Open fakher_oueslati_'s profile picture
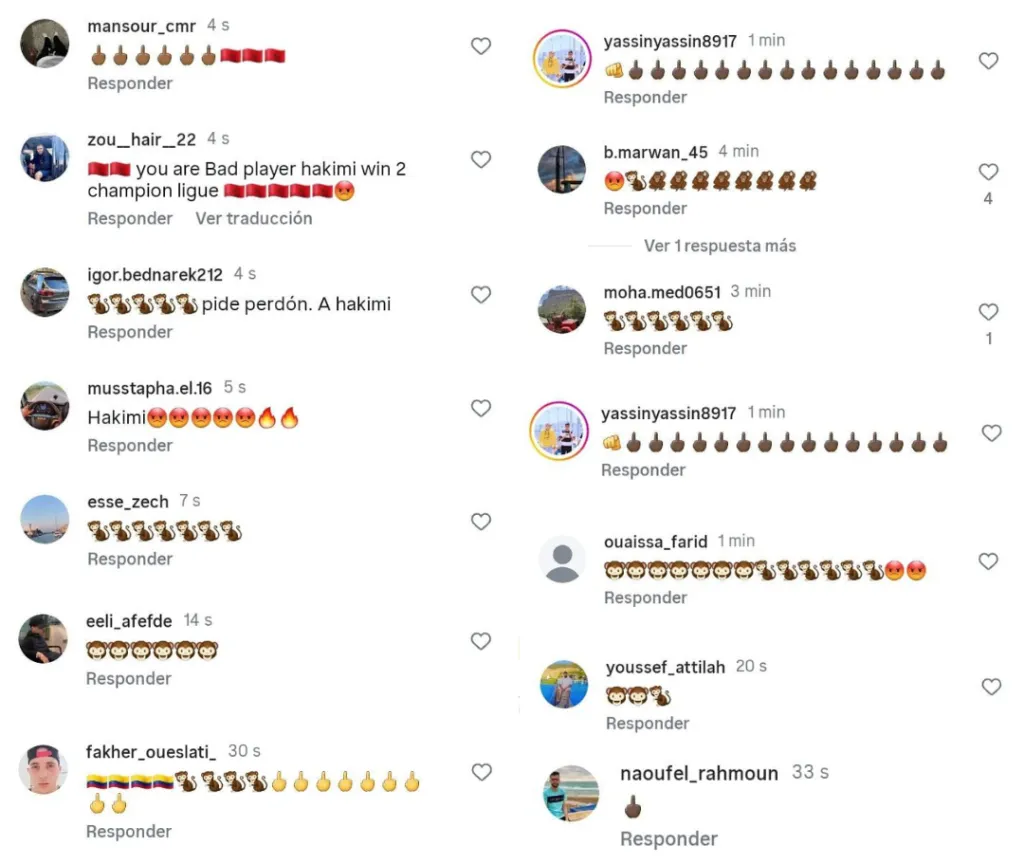Viewport: 1024px width, 864px height. pos(44,768)
